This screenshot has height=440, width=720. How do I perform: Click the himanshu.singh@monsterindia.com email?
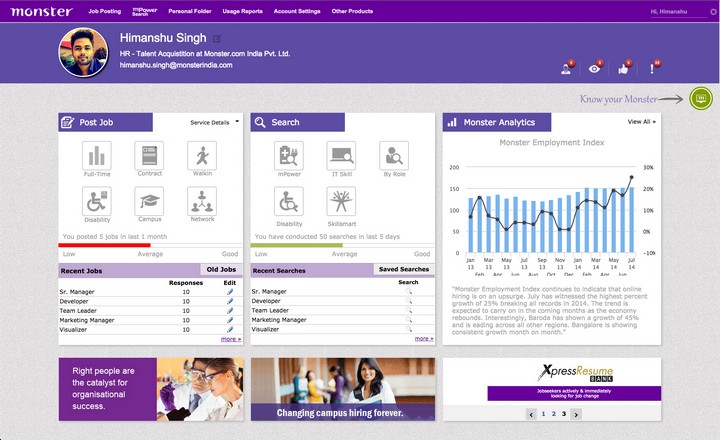(176, 65)
